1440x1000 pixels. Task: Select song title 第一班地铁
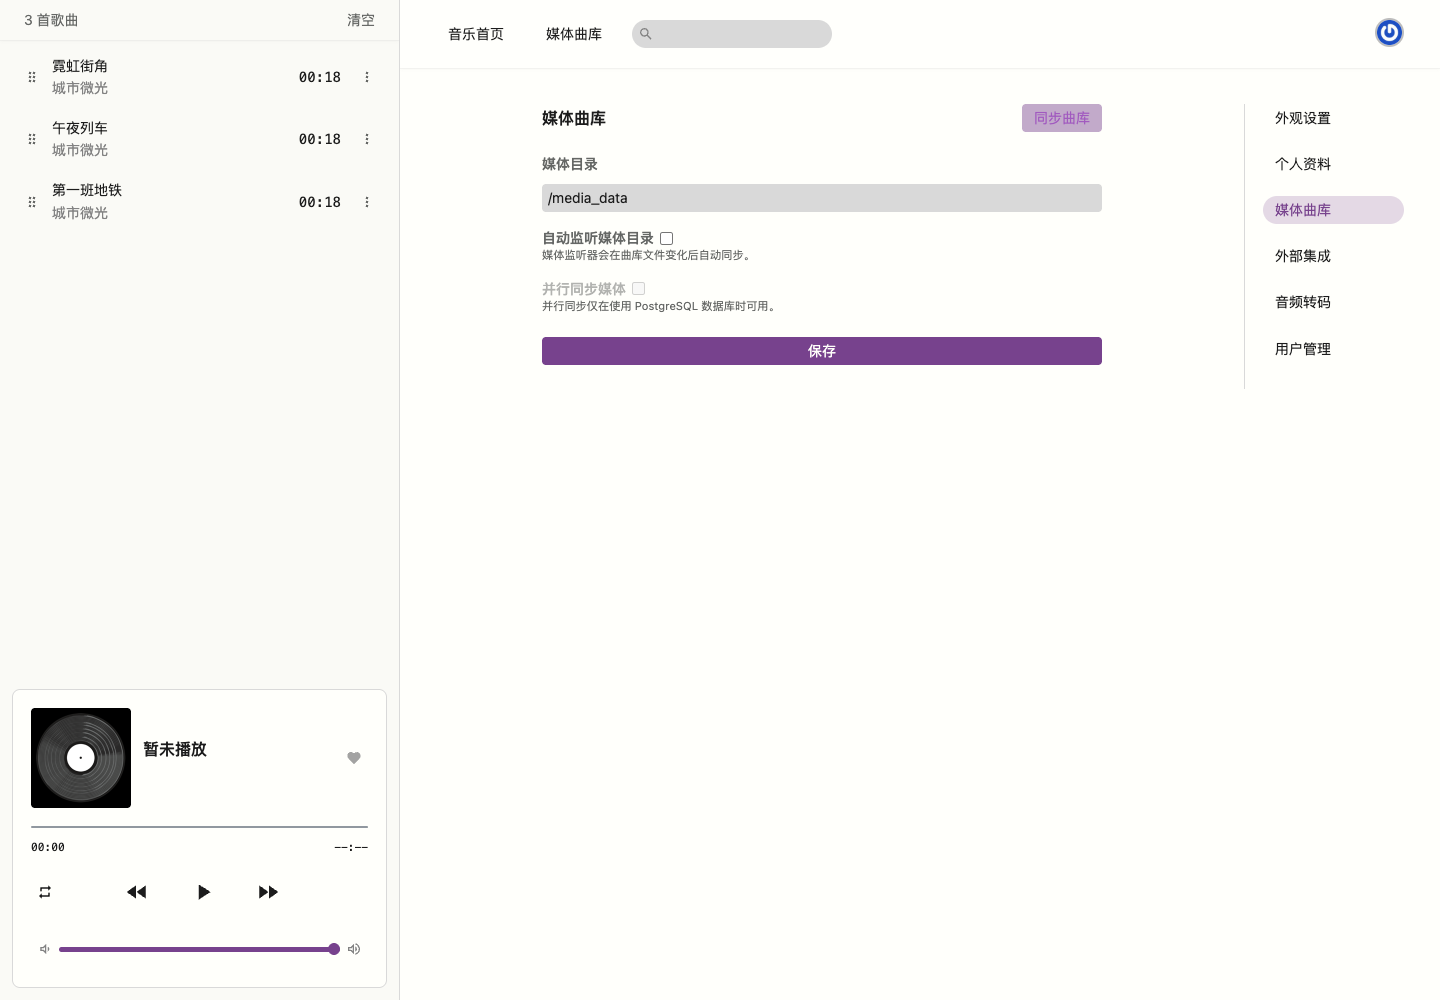(87, 190)
